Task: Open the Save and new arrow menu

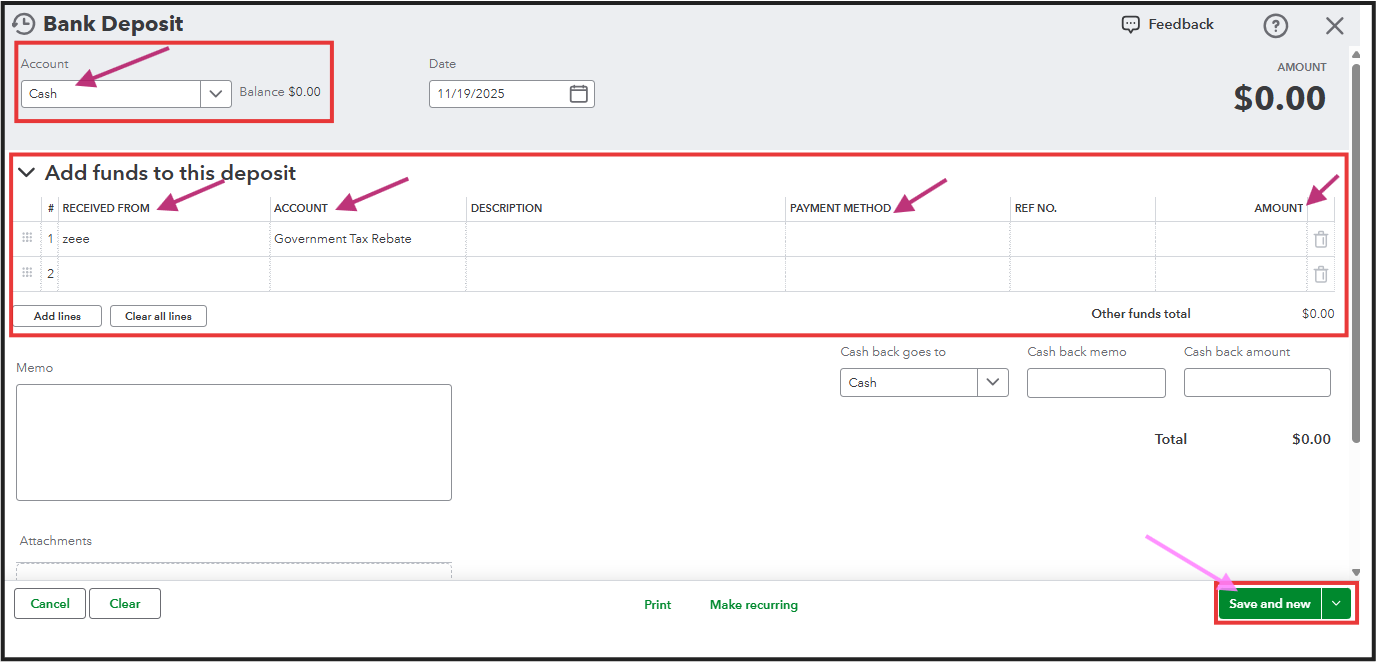Action: [1336, 604]
